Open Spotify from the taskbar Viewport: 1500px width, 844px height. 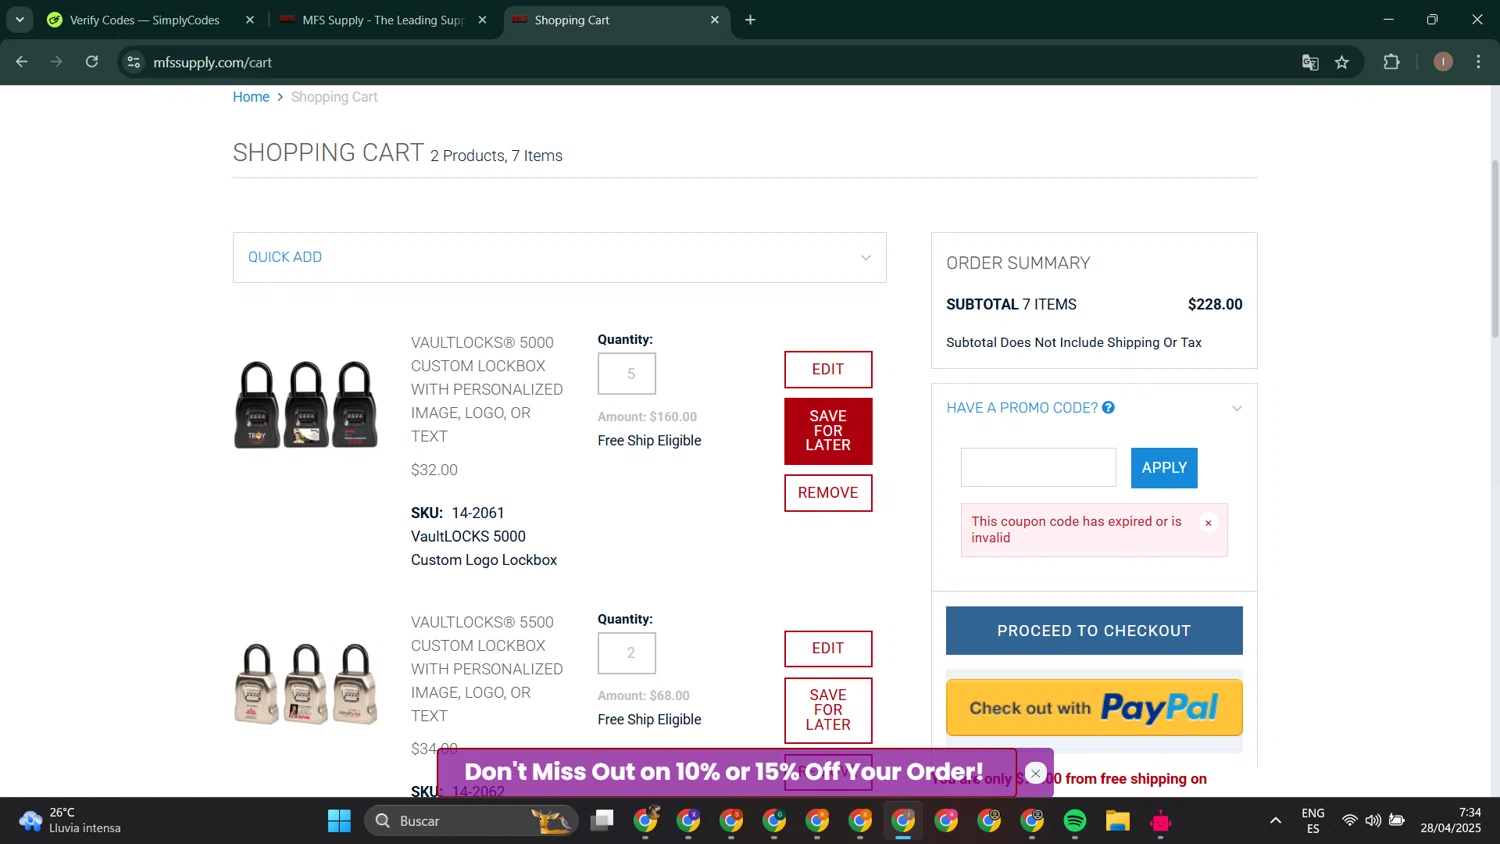(x=1075, y=821)
